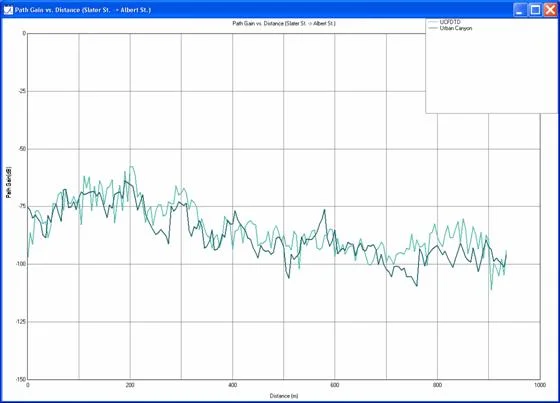Viewport: 560px width, 403px height.
Task: Click the Urban Canyon legend line swatch
Action: pyautogui.click(x=433, y=28)
